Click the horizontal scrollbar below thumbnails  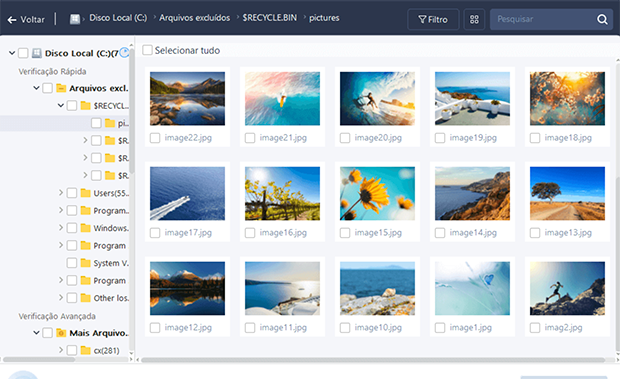[373, 360]
